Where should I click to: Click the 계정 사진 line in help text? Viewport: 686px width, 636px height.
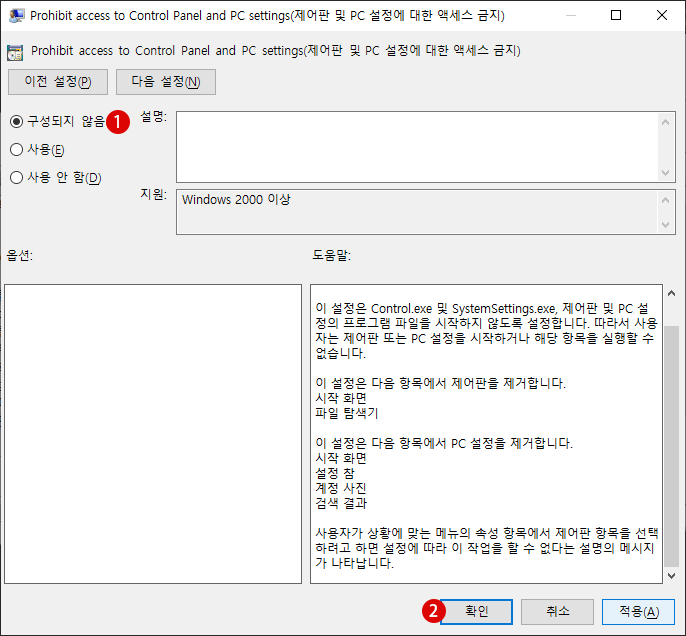(x=341, y=488)
